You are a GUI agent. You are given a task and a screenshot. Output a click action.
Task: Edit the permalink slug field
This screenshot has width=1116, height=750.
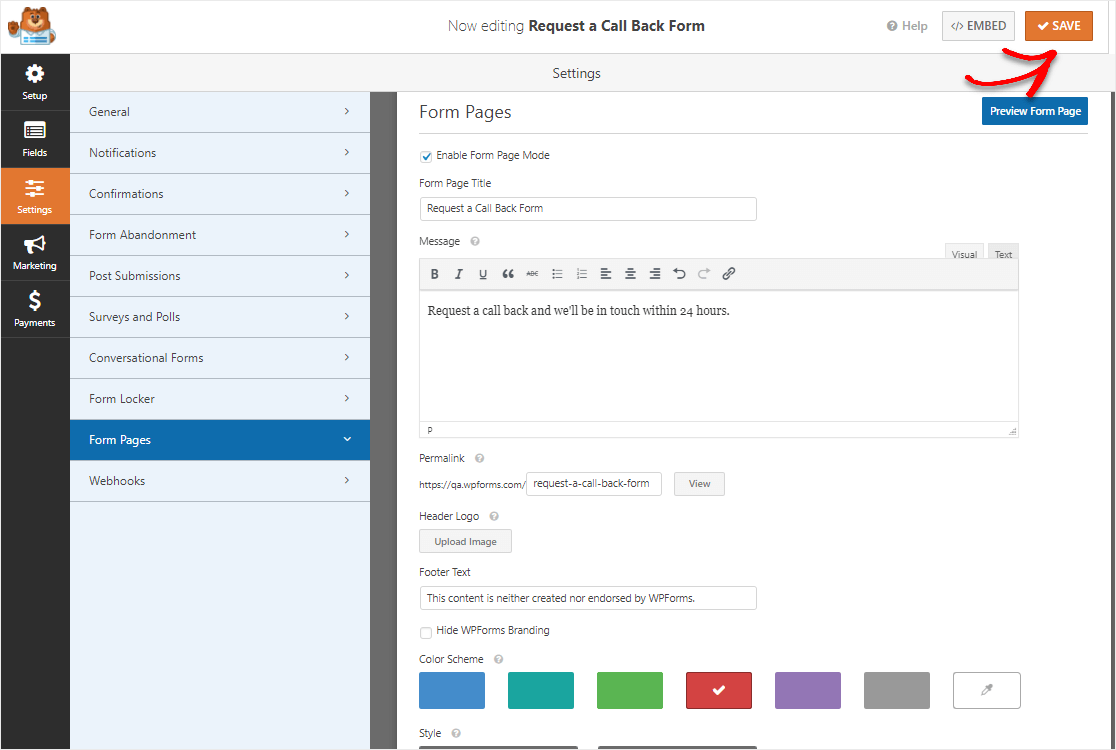594,484
